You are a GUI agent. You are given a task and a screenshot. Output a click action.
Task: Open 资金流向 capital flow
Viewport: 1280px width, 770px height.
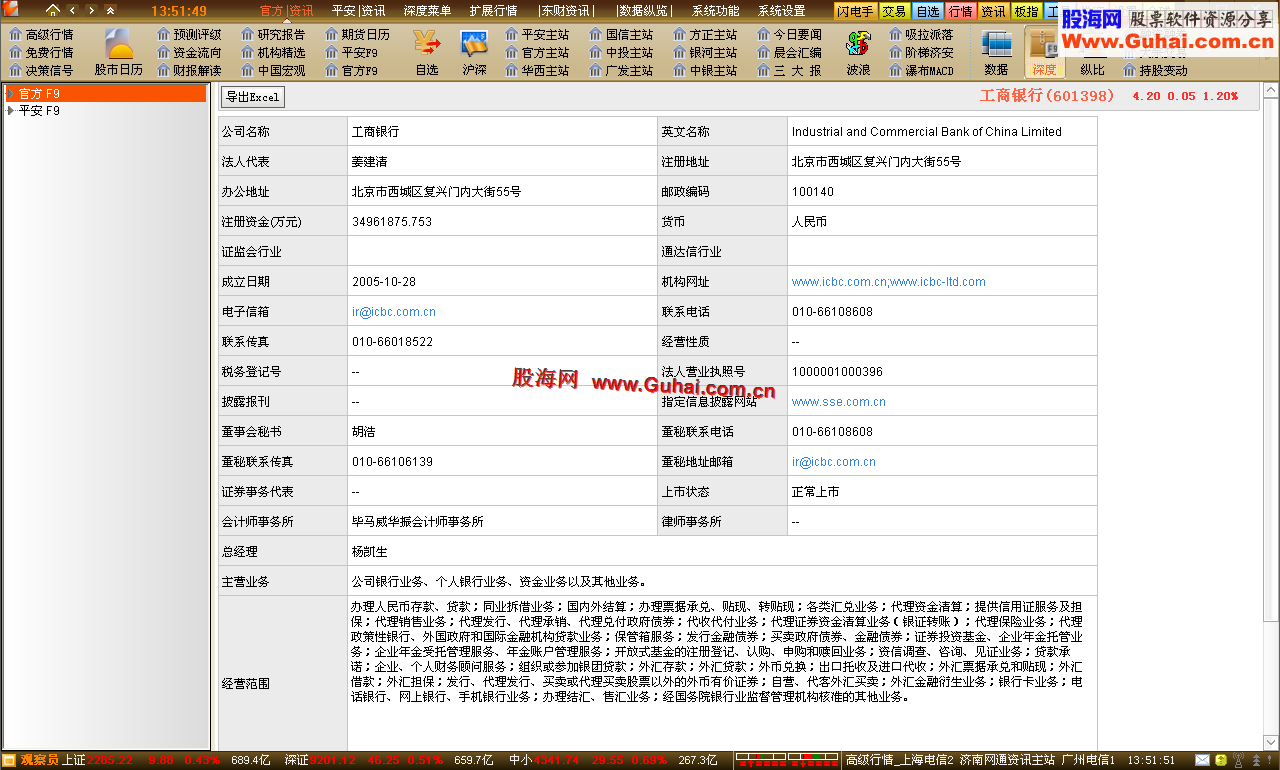click(x=189, y=52)
